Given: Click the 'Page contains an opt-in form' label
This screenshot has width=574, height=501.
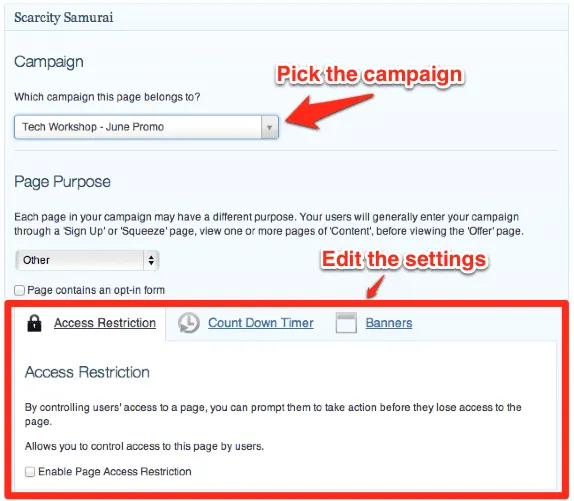Looking at the screenshot, I should pos(96,290).
